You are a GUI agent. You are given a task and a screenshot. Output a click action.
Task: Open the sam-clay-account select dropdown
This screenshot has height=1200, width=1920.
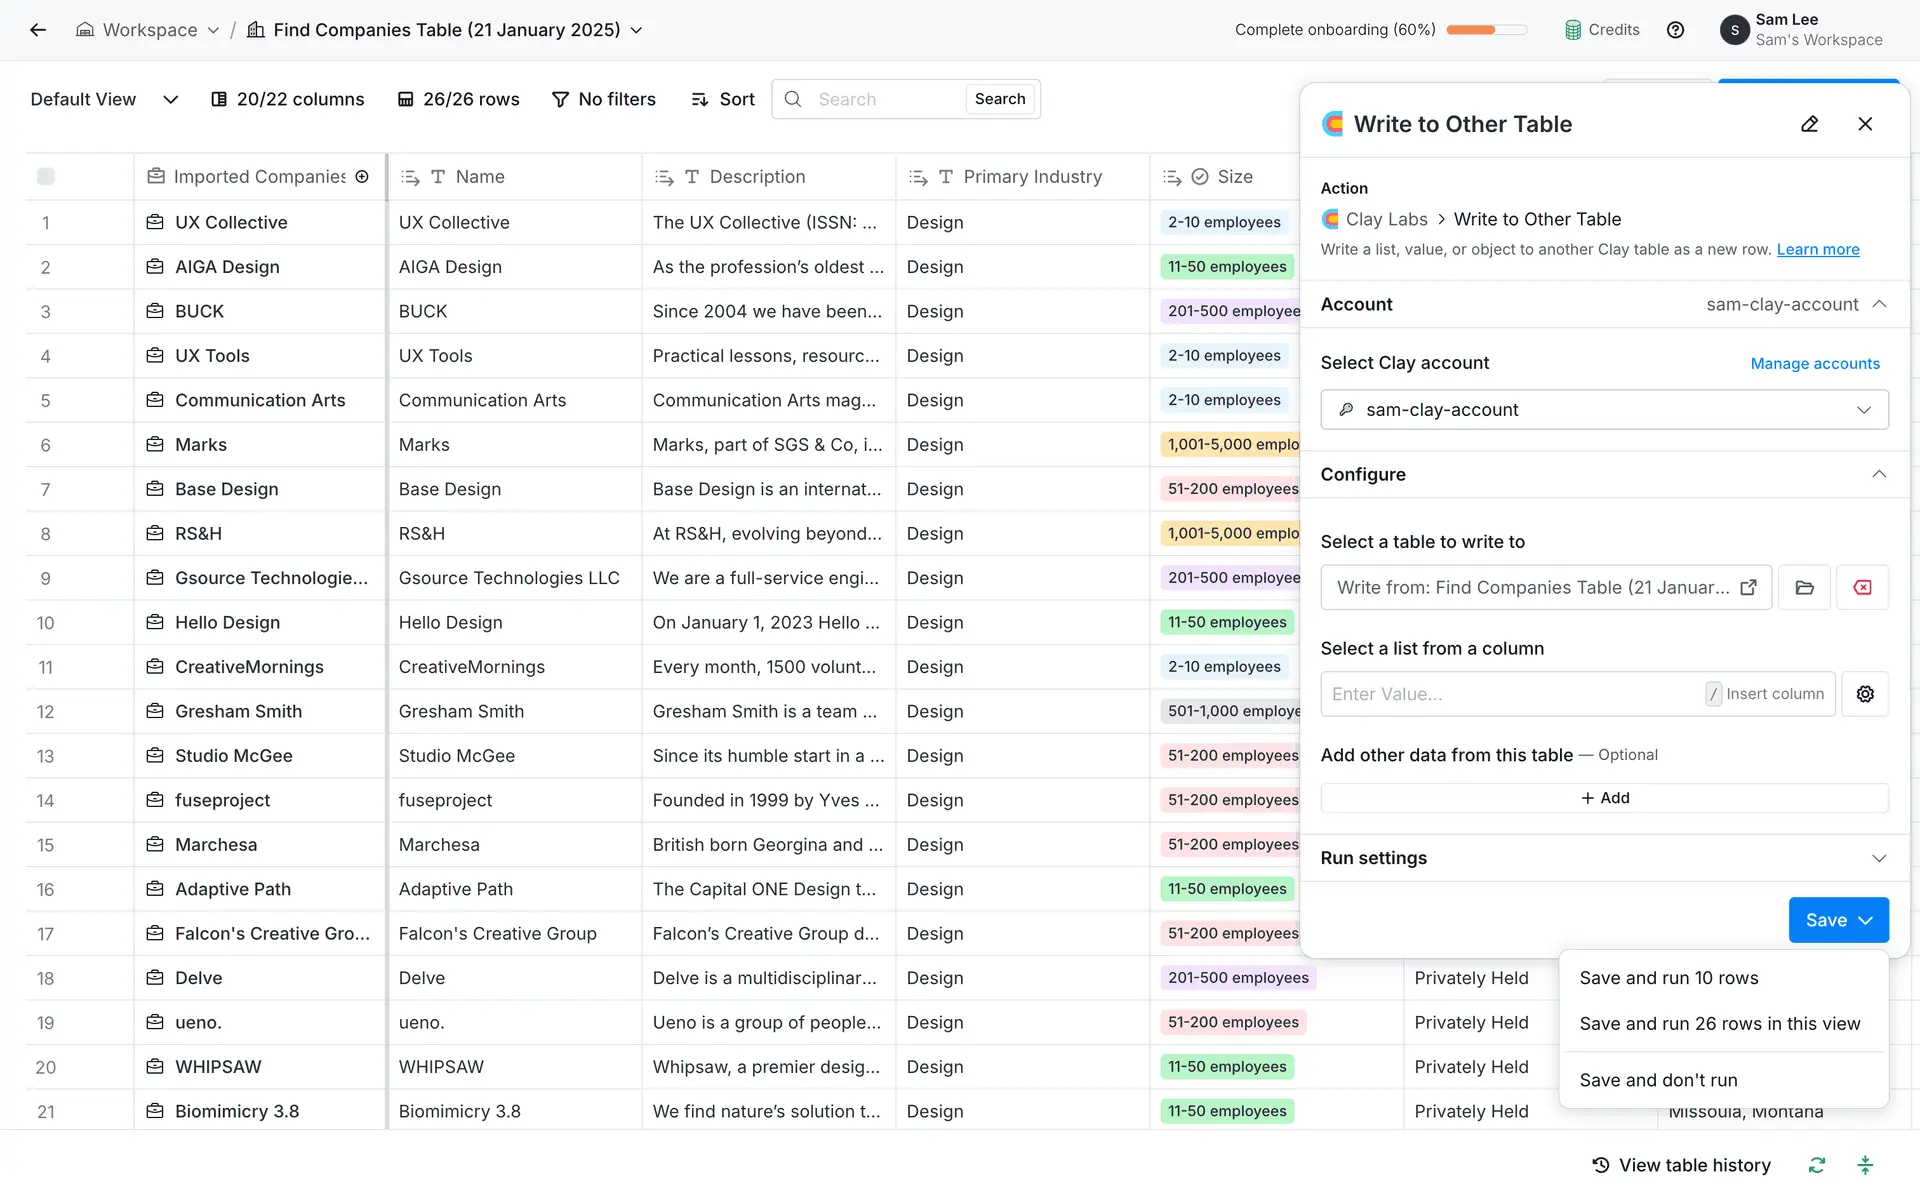click(1604, 410)
